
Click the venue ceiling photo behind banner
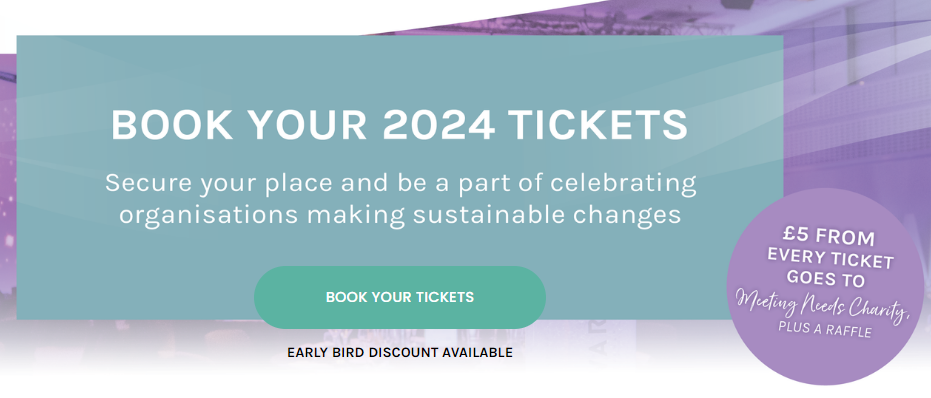tap(855, 89)
